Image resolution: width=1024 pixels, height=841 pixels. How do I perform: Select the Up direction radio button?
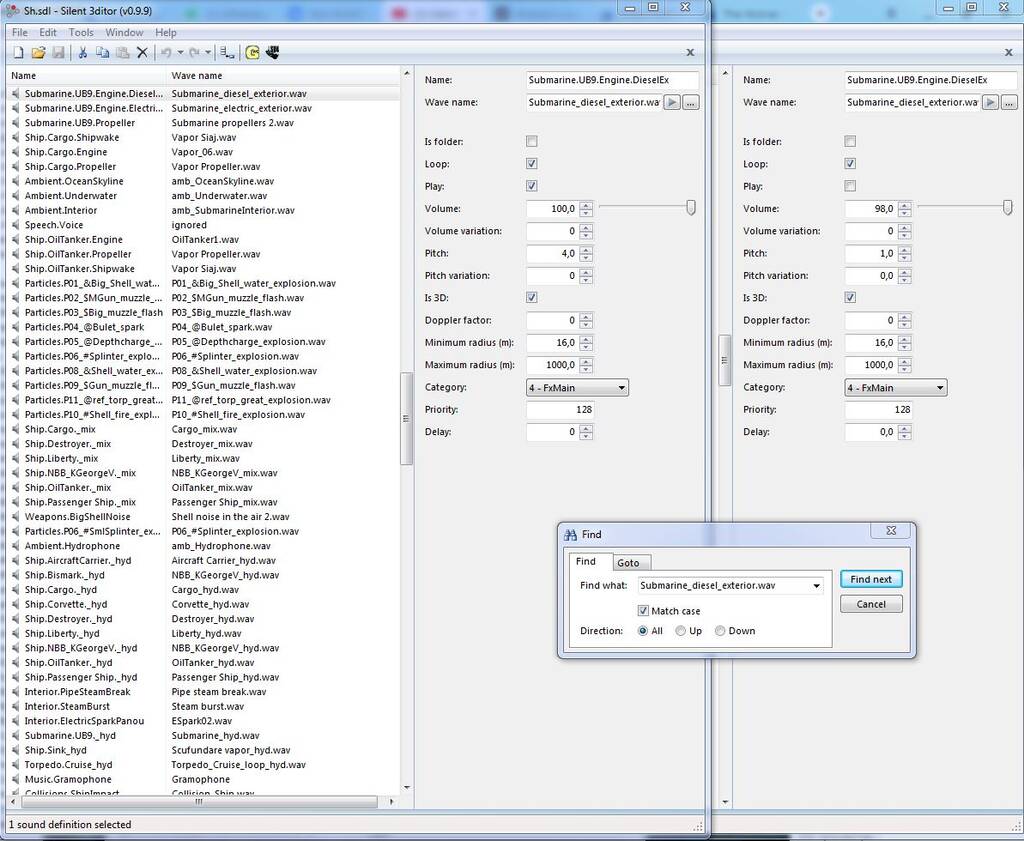(x=680, y=631)
